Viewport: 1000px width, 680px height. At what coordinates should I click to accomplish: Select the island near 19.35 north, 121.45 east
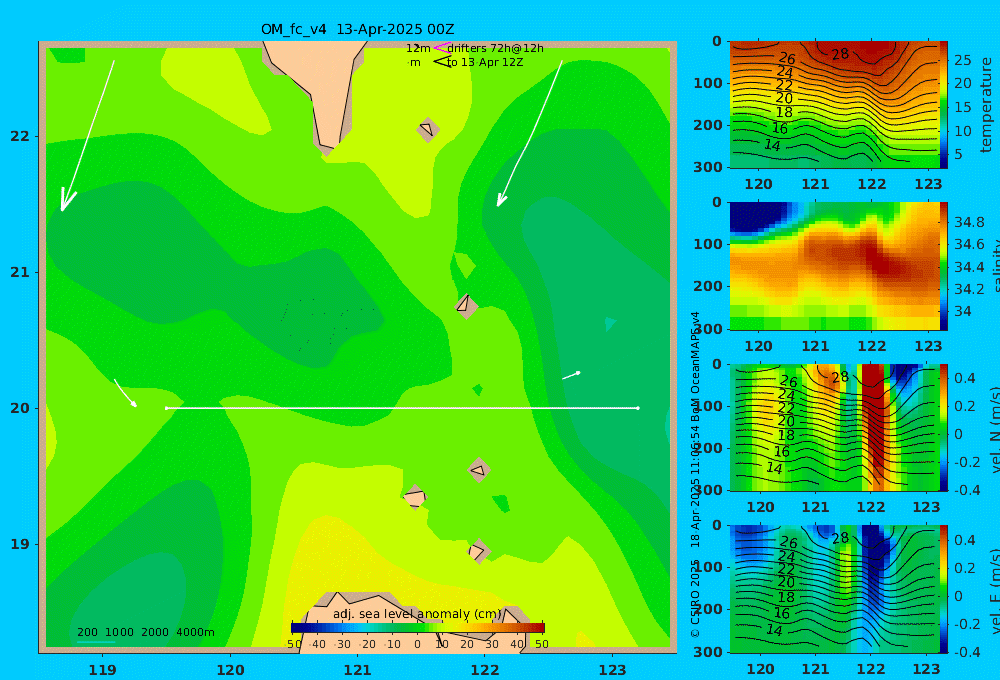tap(415, 497)
